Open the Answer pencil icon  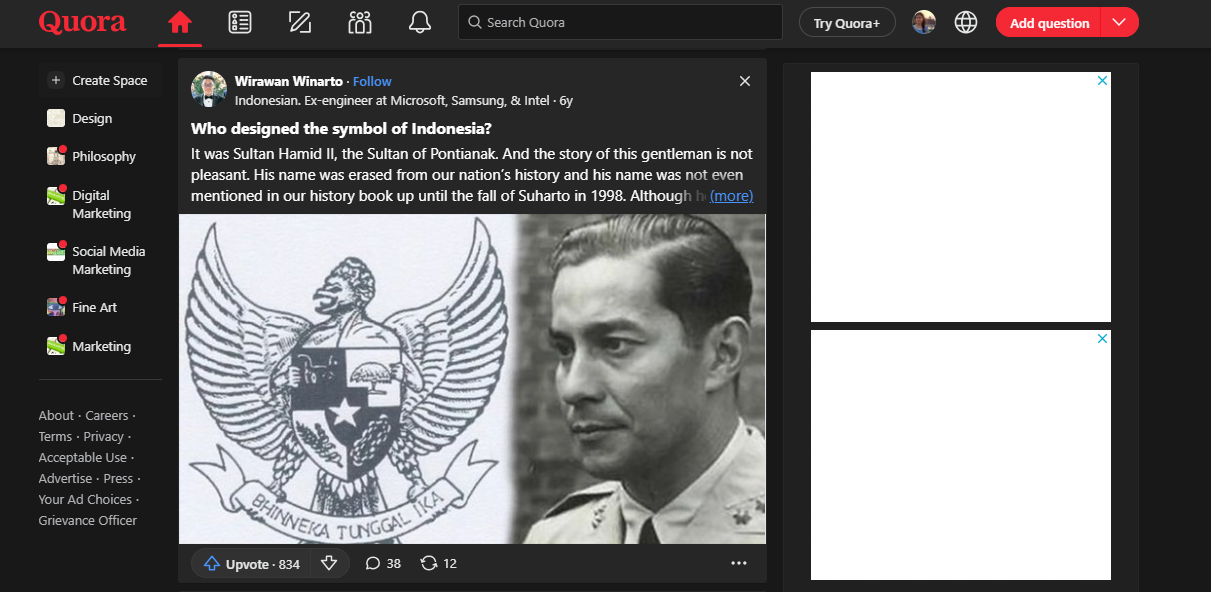tap(300, 23)
